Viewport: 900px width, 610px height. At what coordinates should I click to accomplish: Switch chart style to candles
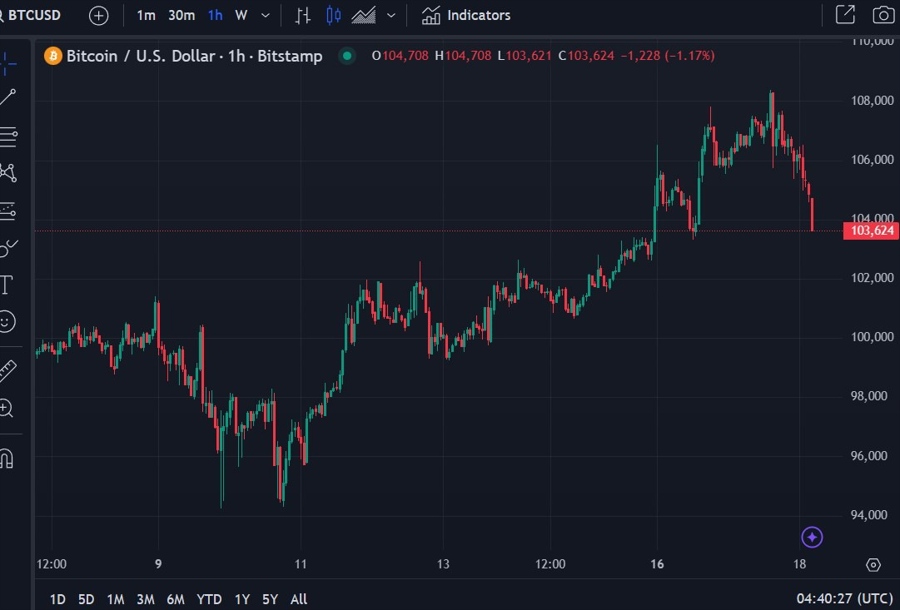tap(333, 15)
